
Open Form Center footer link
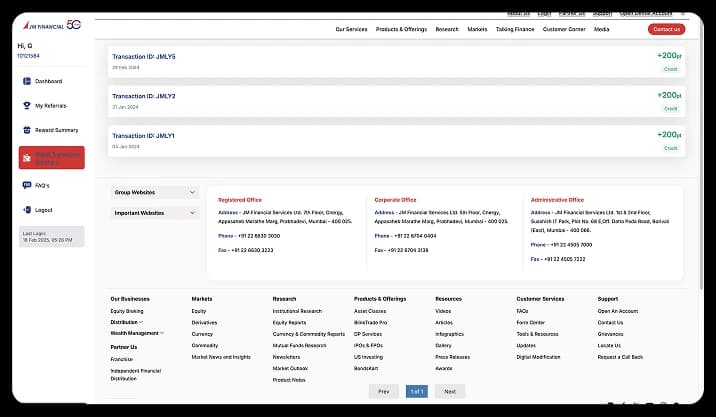point(531,322)
